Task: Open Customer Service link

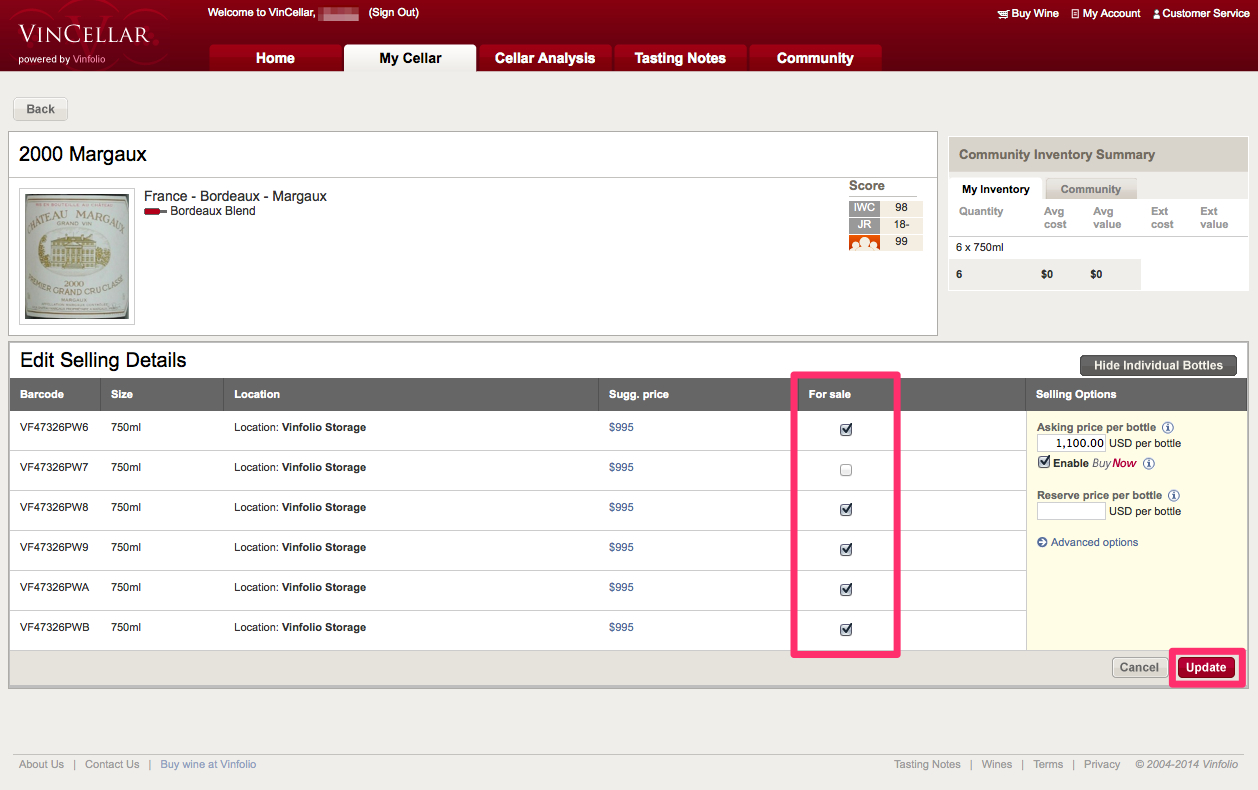Action: 1206,14
